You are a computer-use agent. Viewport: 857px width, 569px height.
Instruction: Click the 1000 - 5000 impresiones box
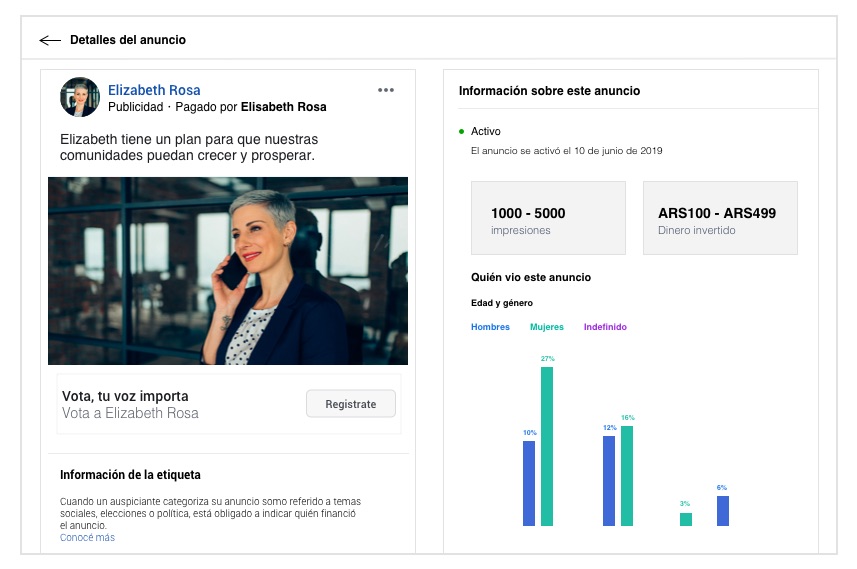[548, 218]
